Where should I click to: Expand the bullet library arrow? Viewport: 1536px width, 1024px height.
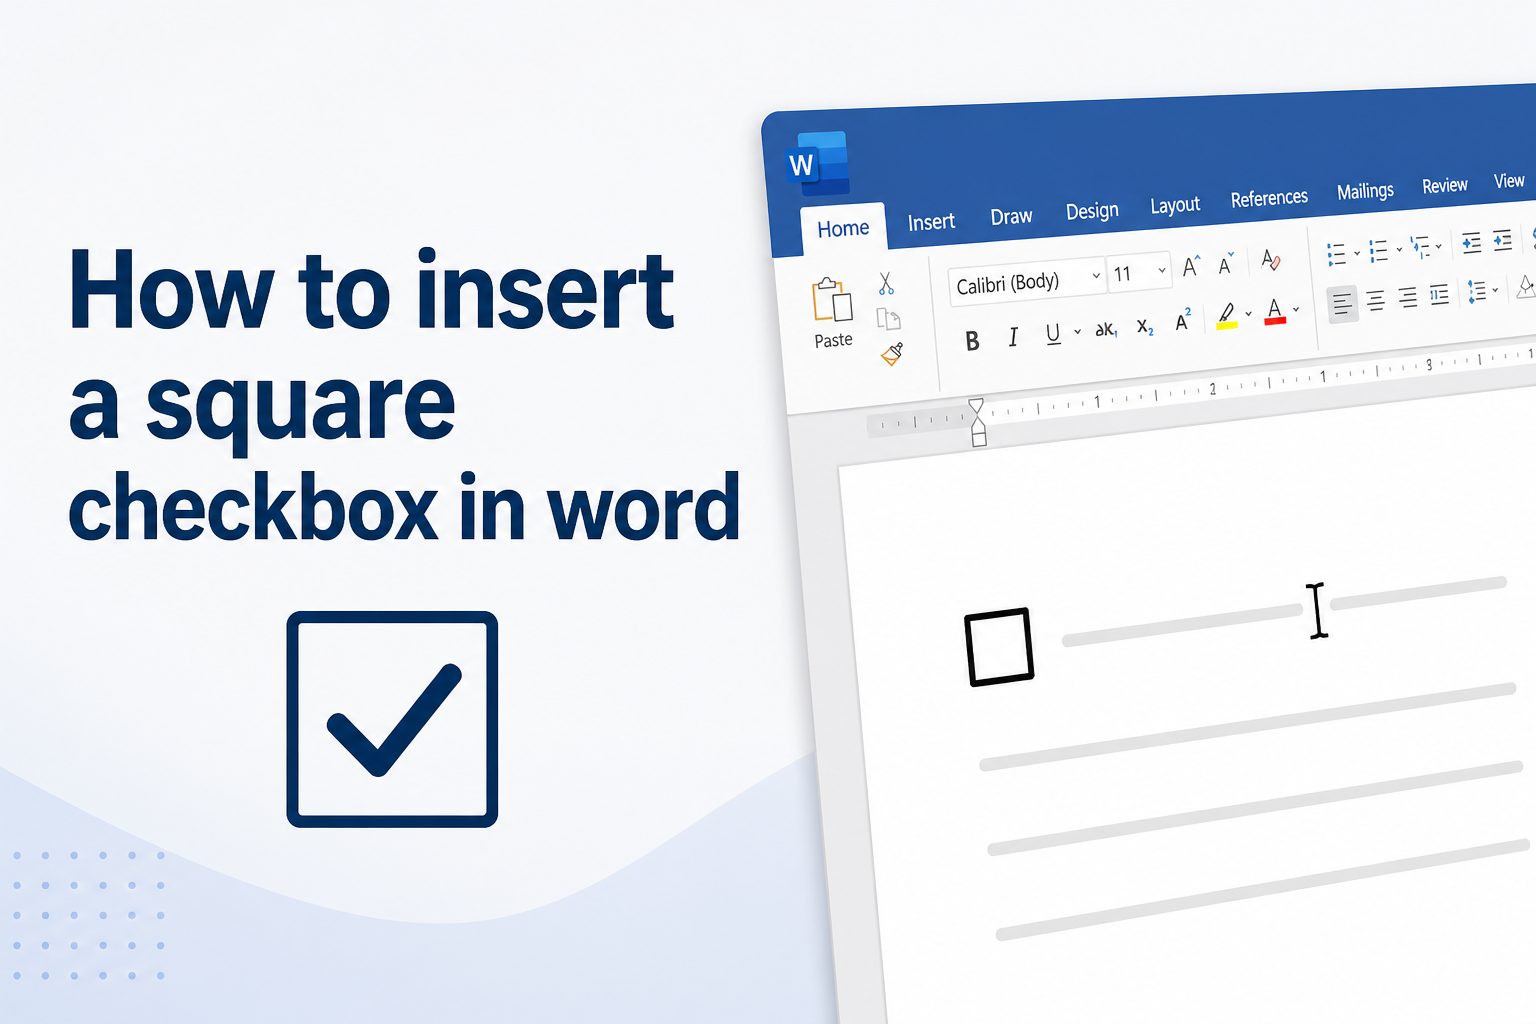tap(1356, 253)
